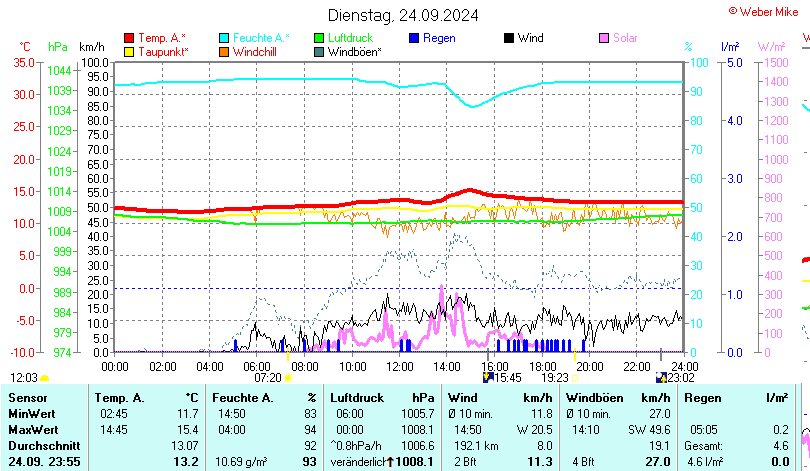This screenshot has width=810, height=471.
Task: Click the blue Regen legend square
Action: pos(414,38)
